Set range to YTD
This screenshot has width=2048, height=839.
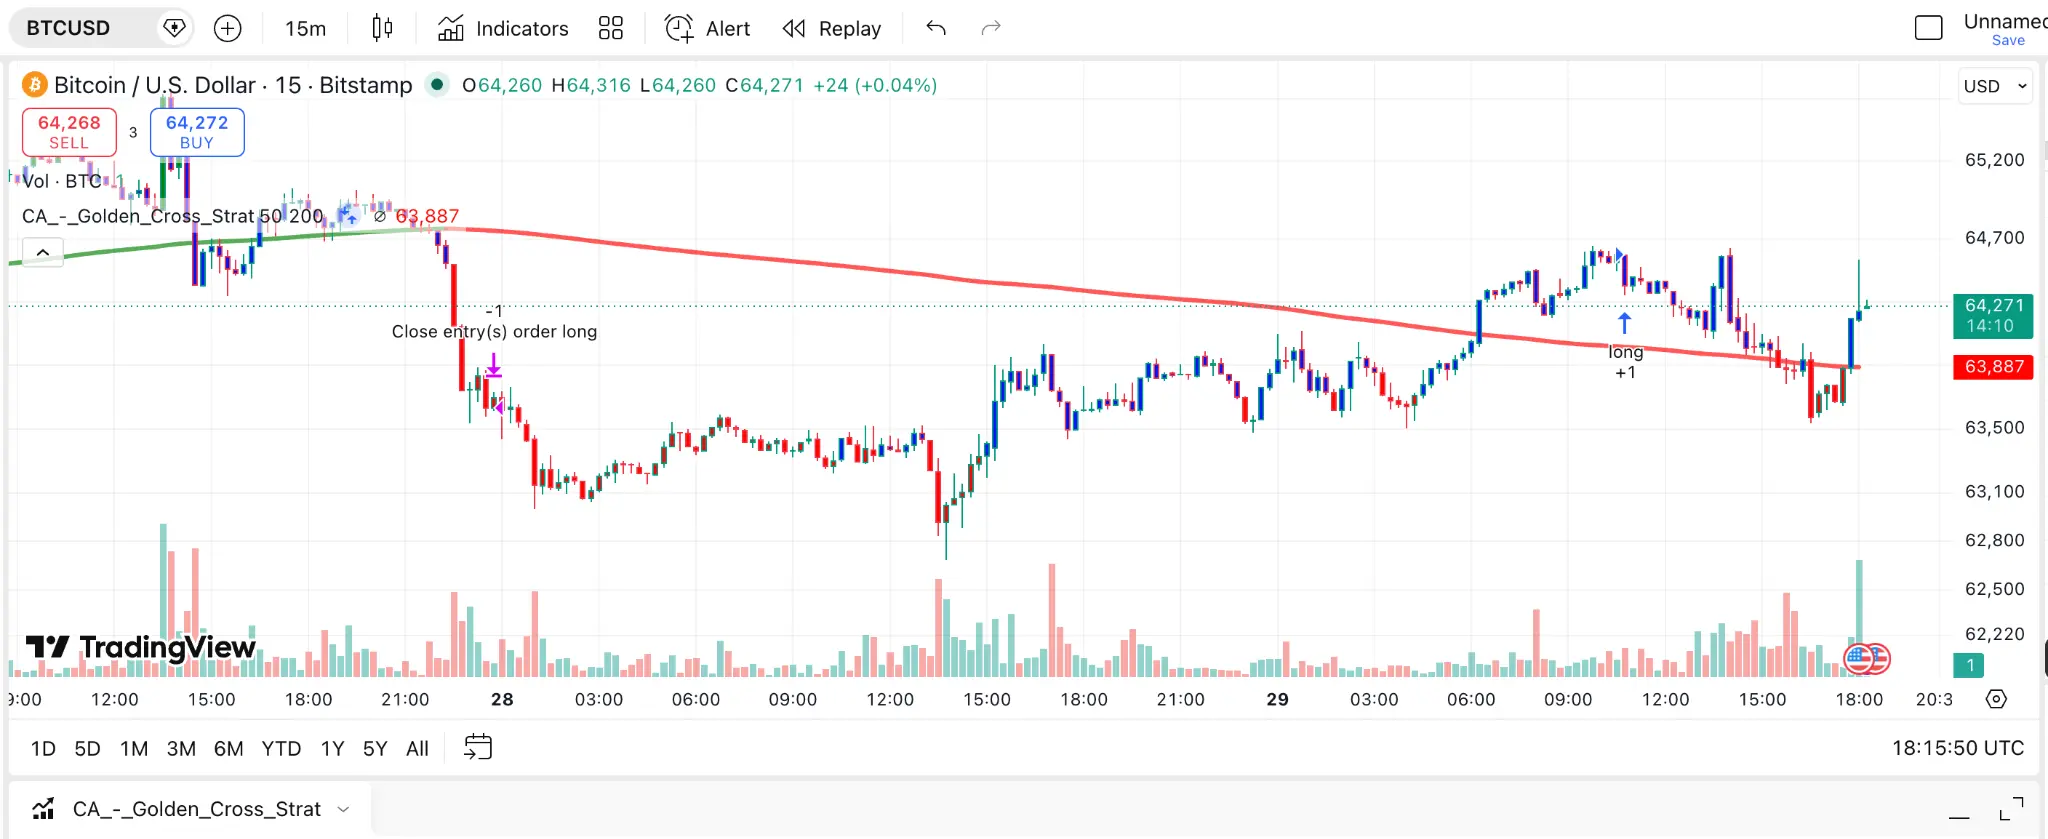click(x=281, y=748)
